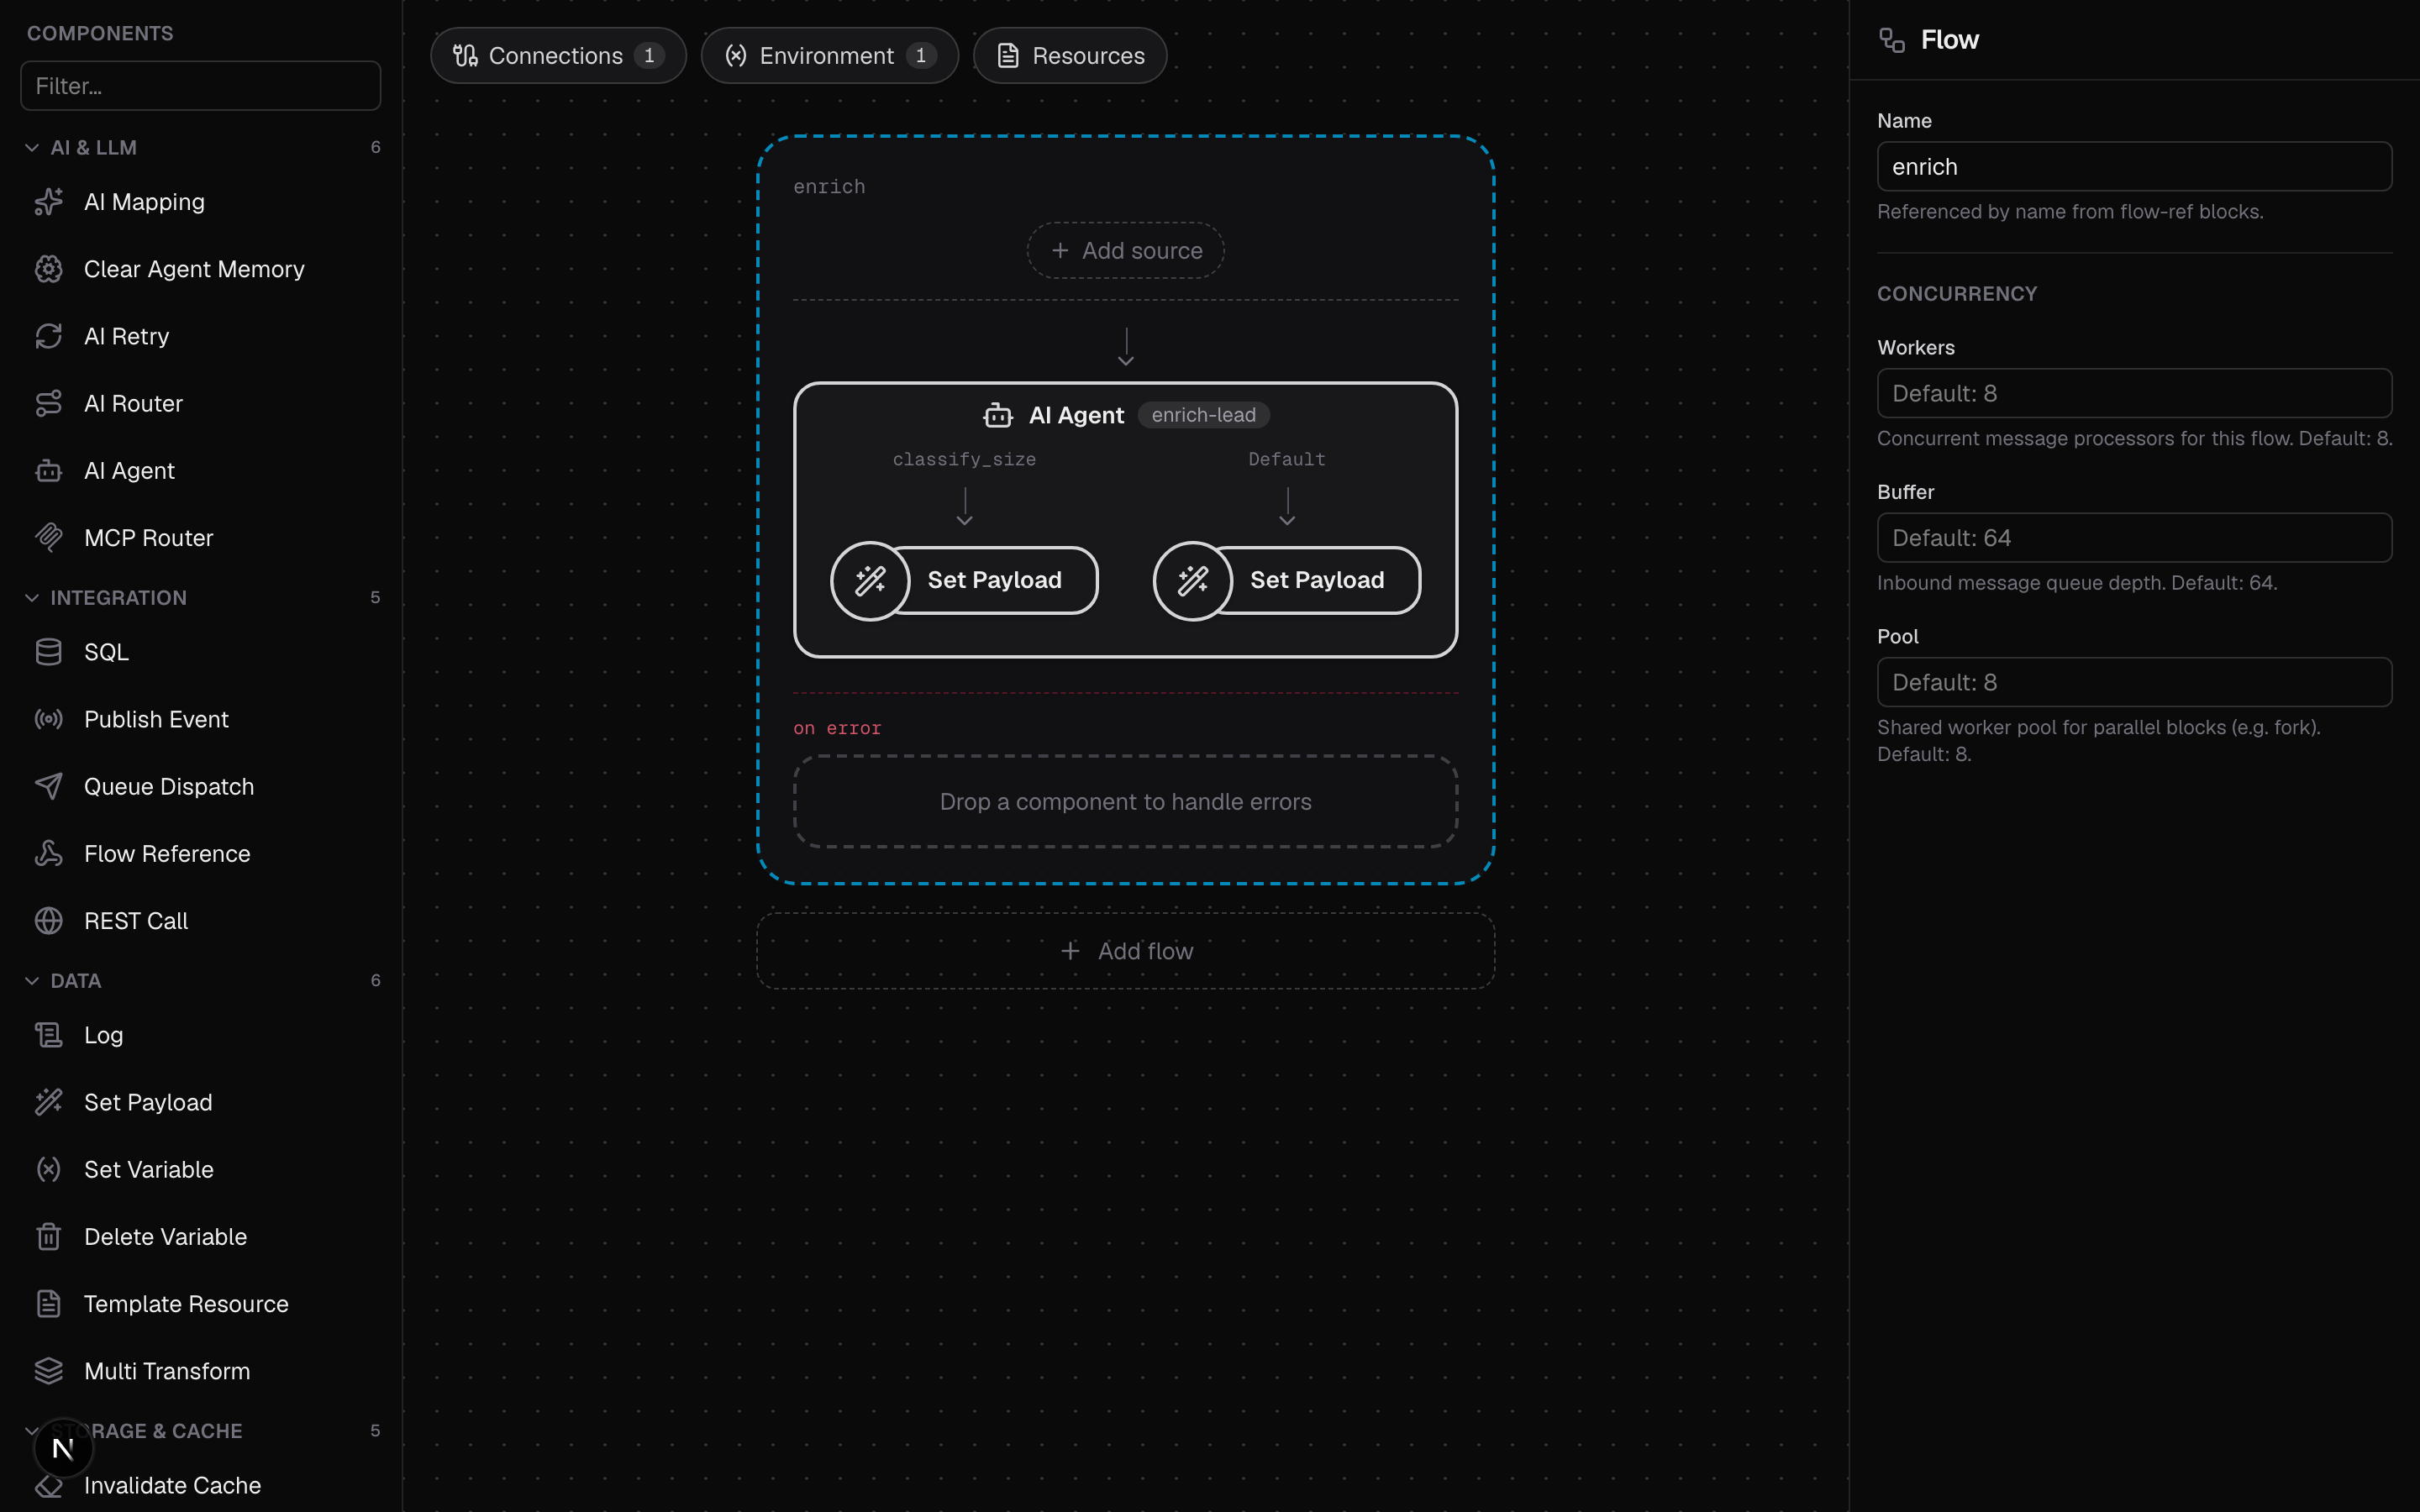The width and height of the screenshot is (2420, 1512).
Task: Click the Set Variable icon
Action: pos(48,1169)
